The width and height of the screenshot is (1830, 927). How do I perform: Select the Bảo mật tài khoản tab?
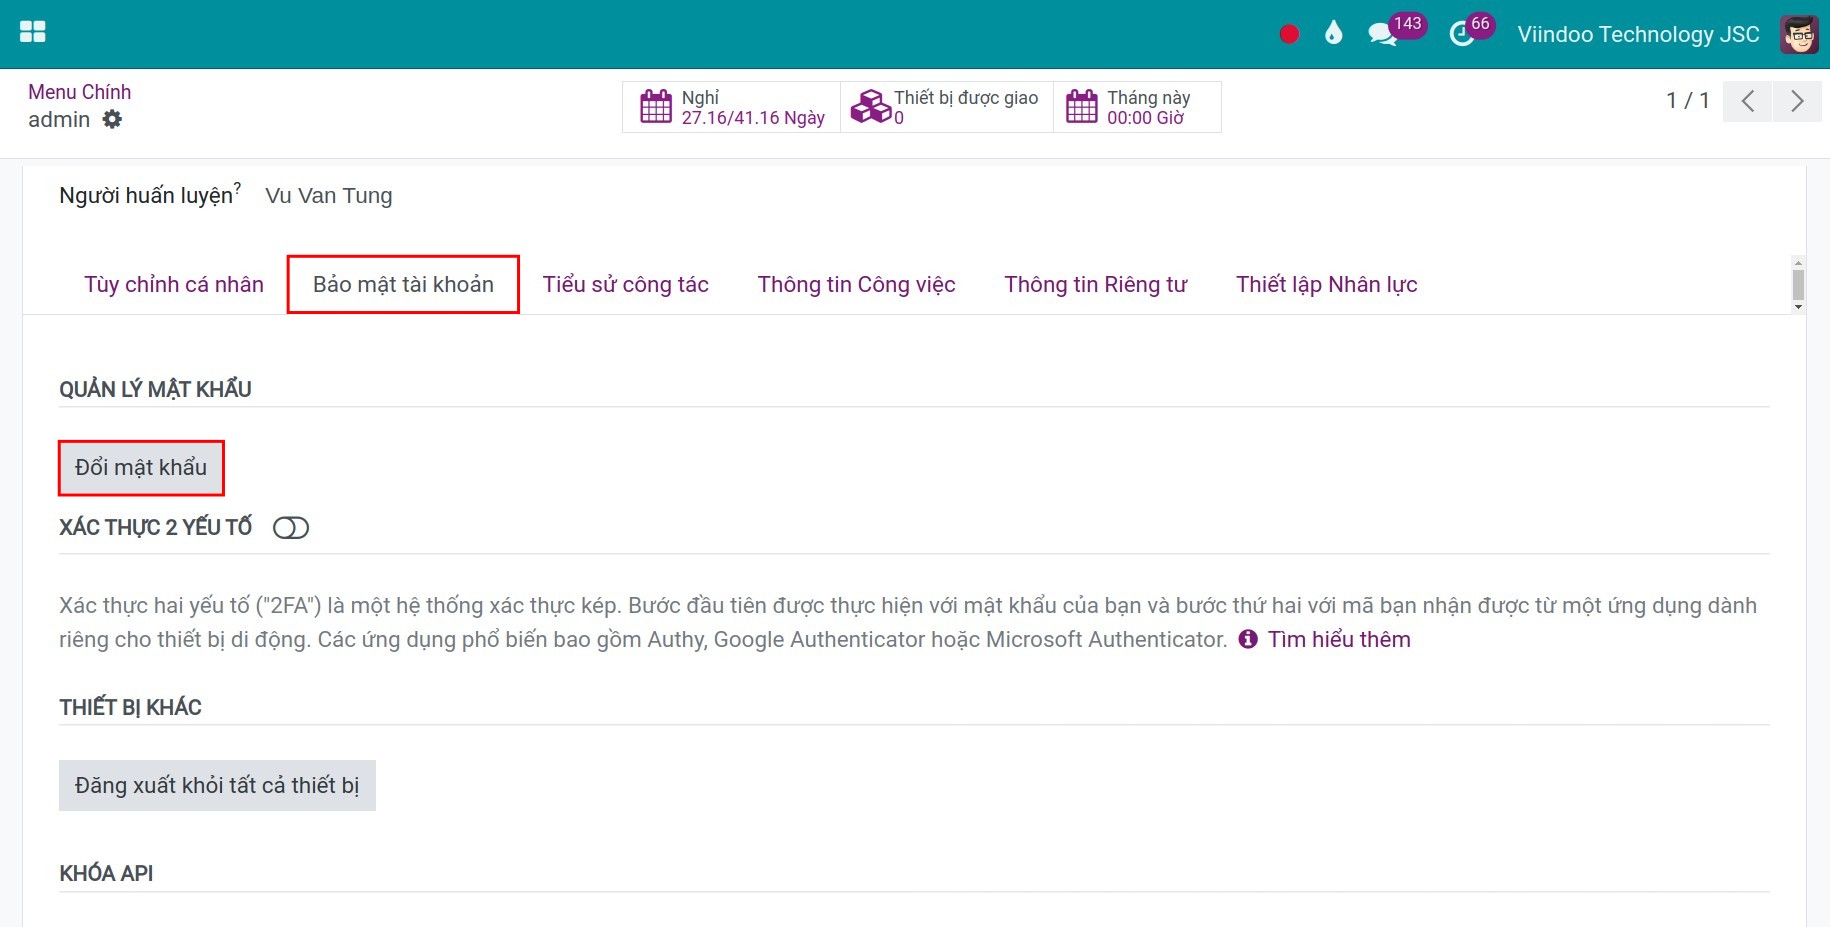click(403, 284)
